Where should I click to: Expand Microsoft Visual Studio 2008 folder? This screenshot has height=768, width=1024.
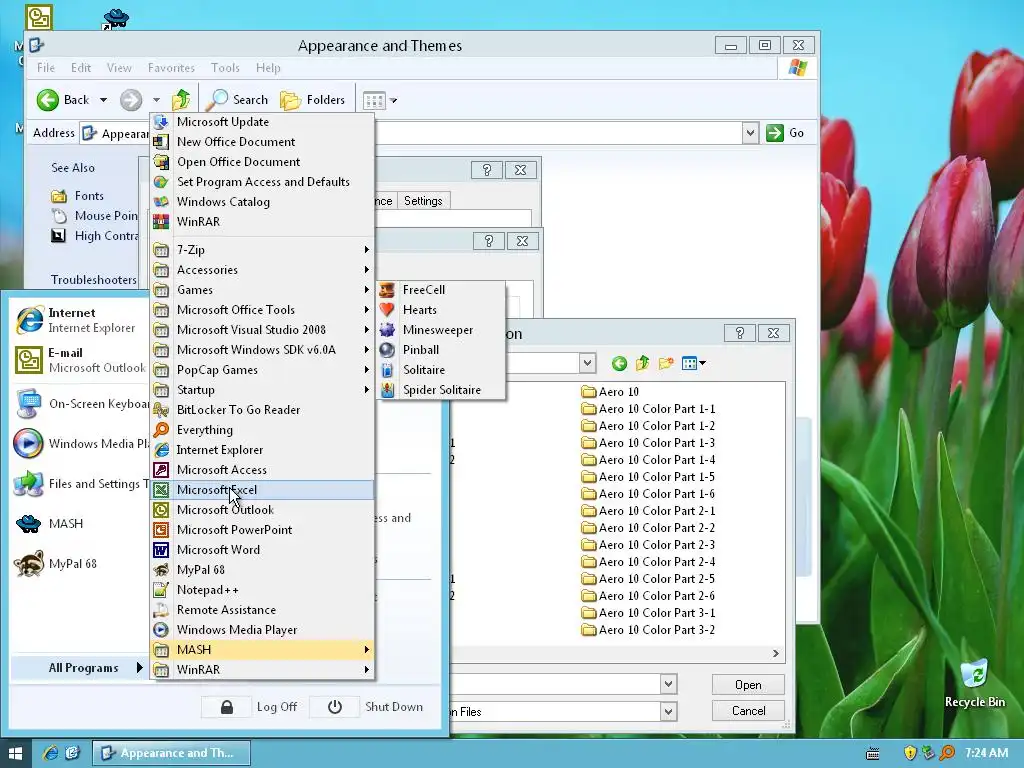(x=262, y=330)
